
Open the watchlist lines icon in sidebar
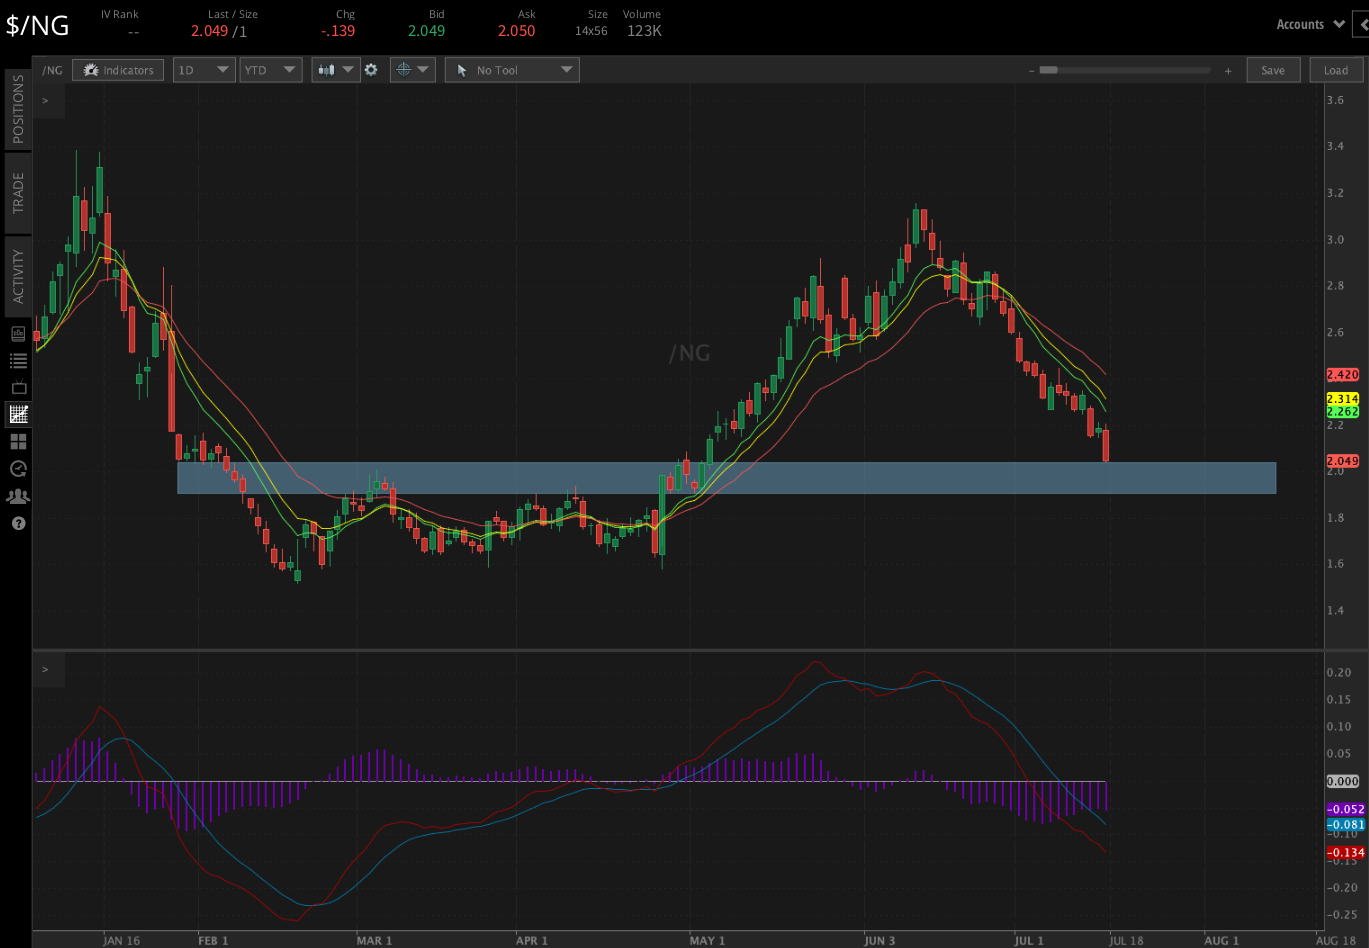[18, 360]
